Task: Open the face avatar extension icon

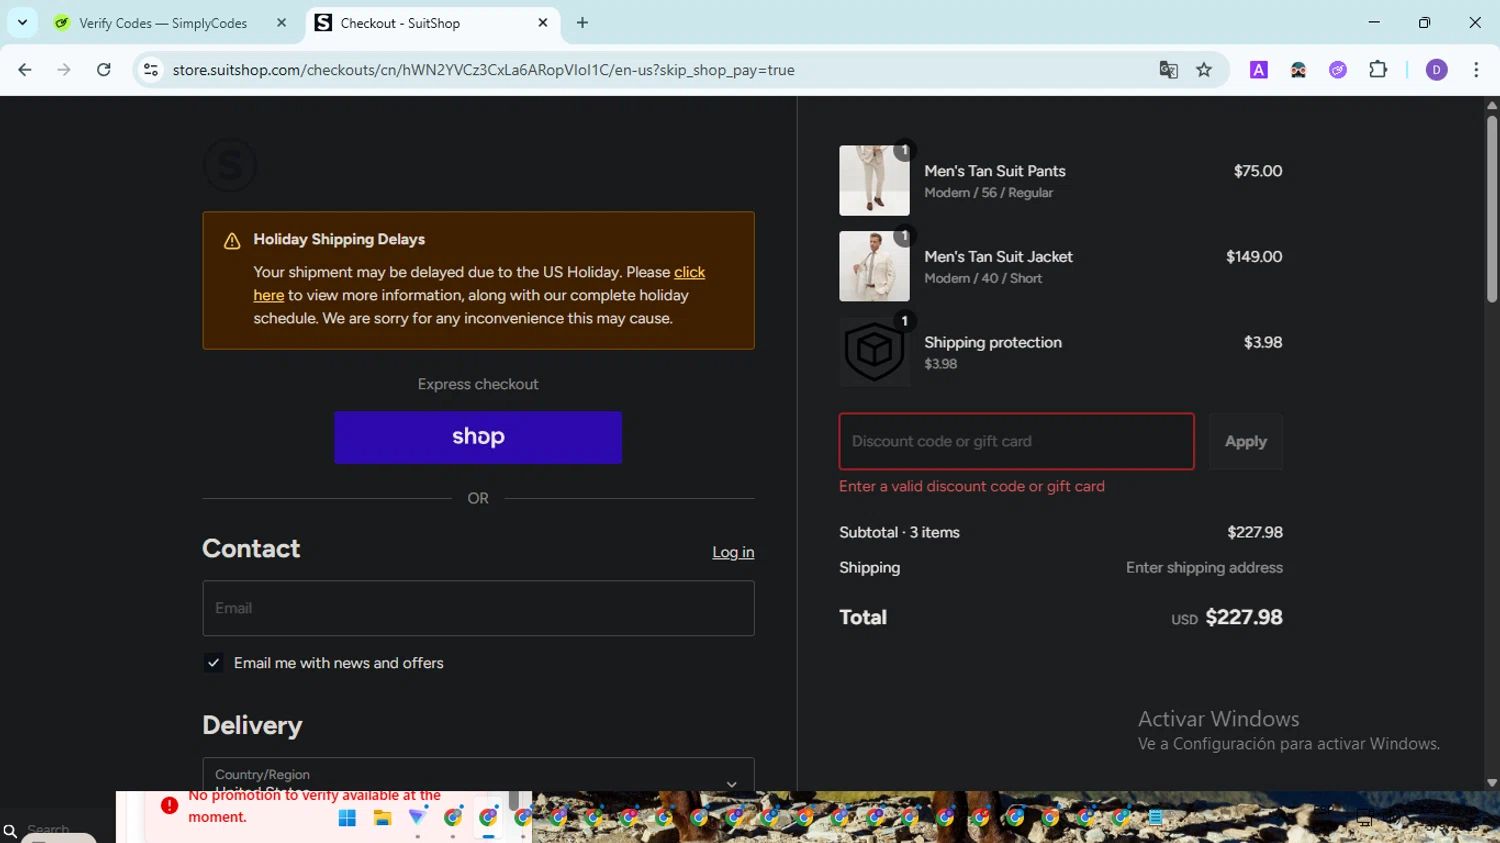Action: pyautogui.click(x=1298, y=70)
